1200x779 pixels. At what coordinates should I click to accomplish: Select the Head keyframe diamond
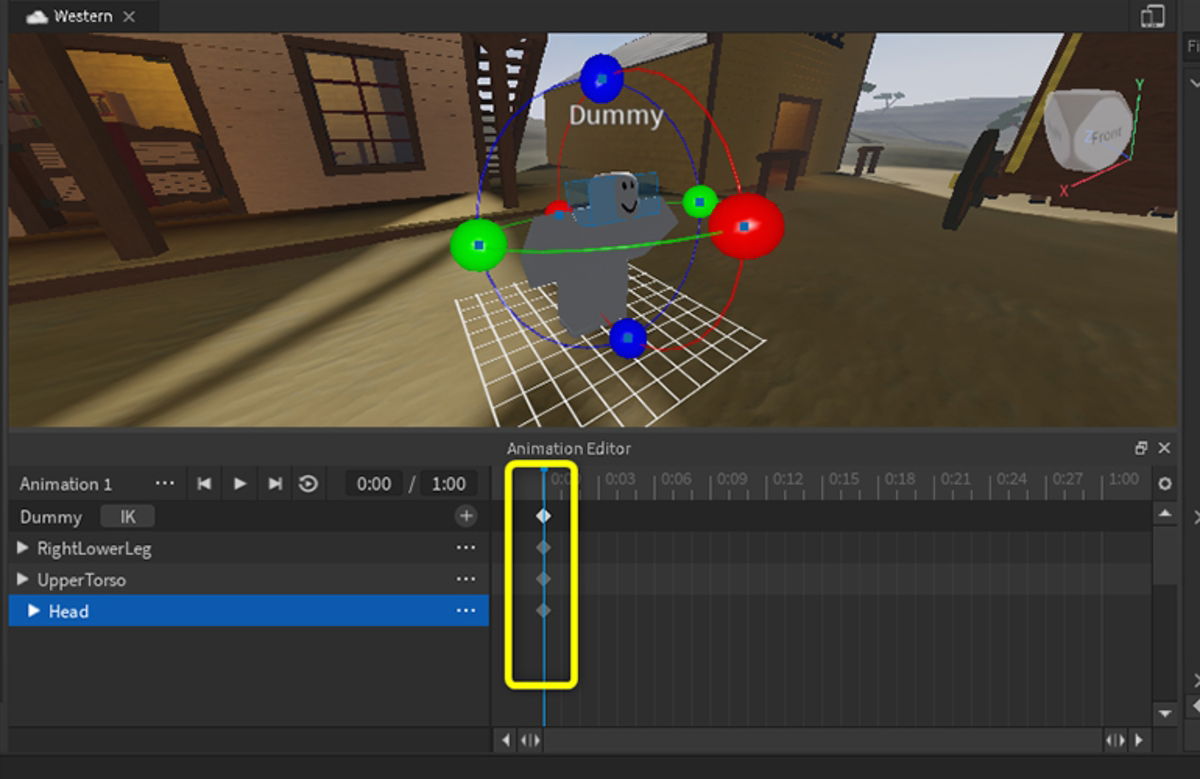[543, 610]
